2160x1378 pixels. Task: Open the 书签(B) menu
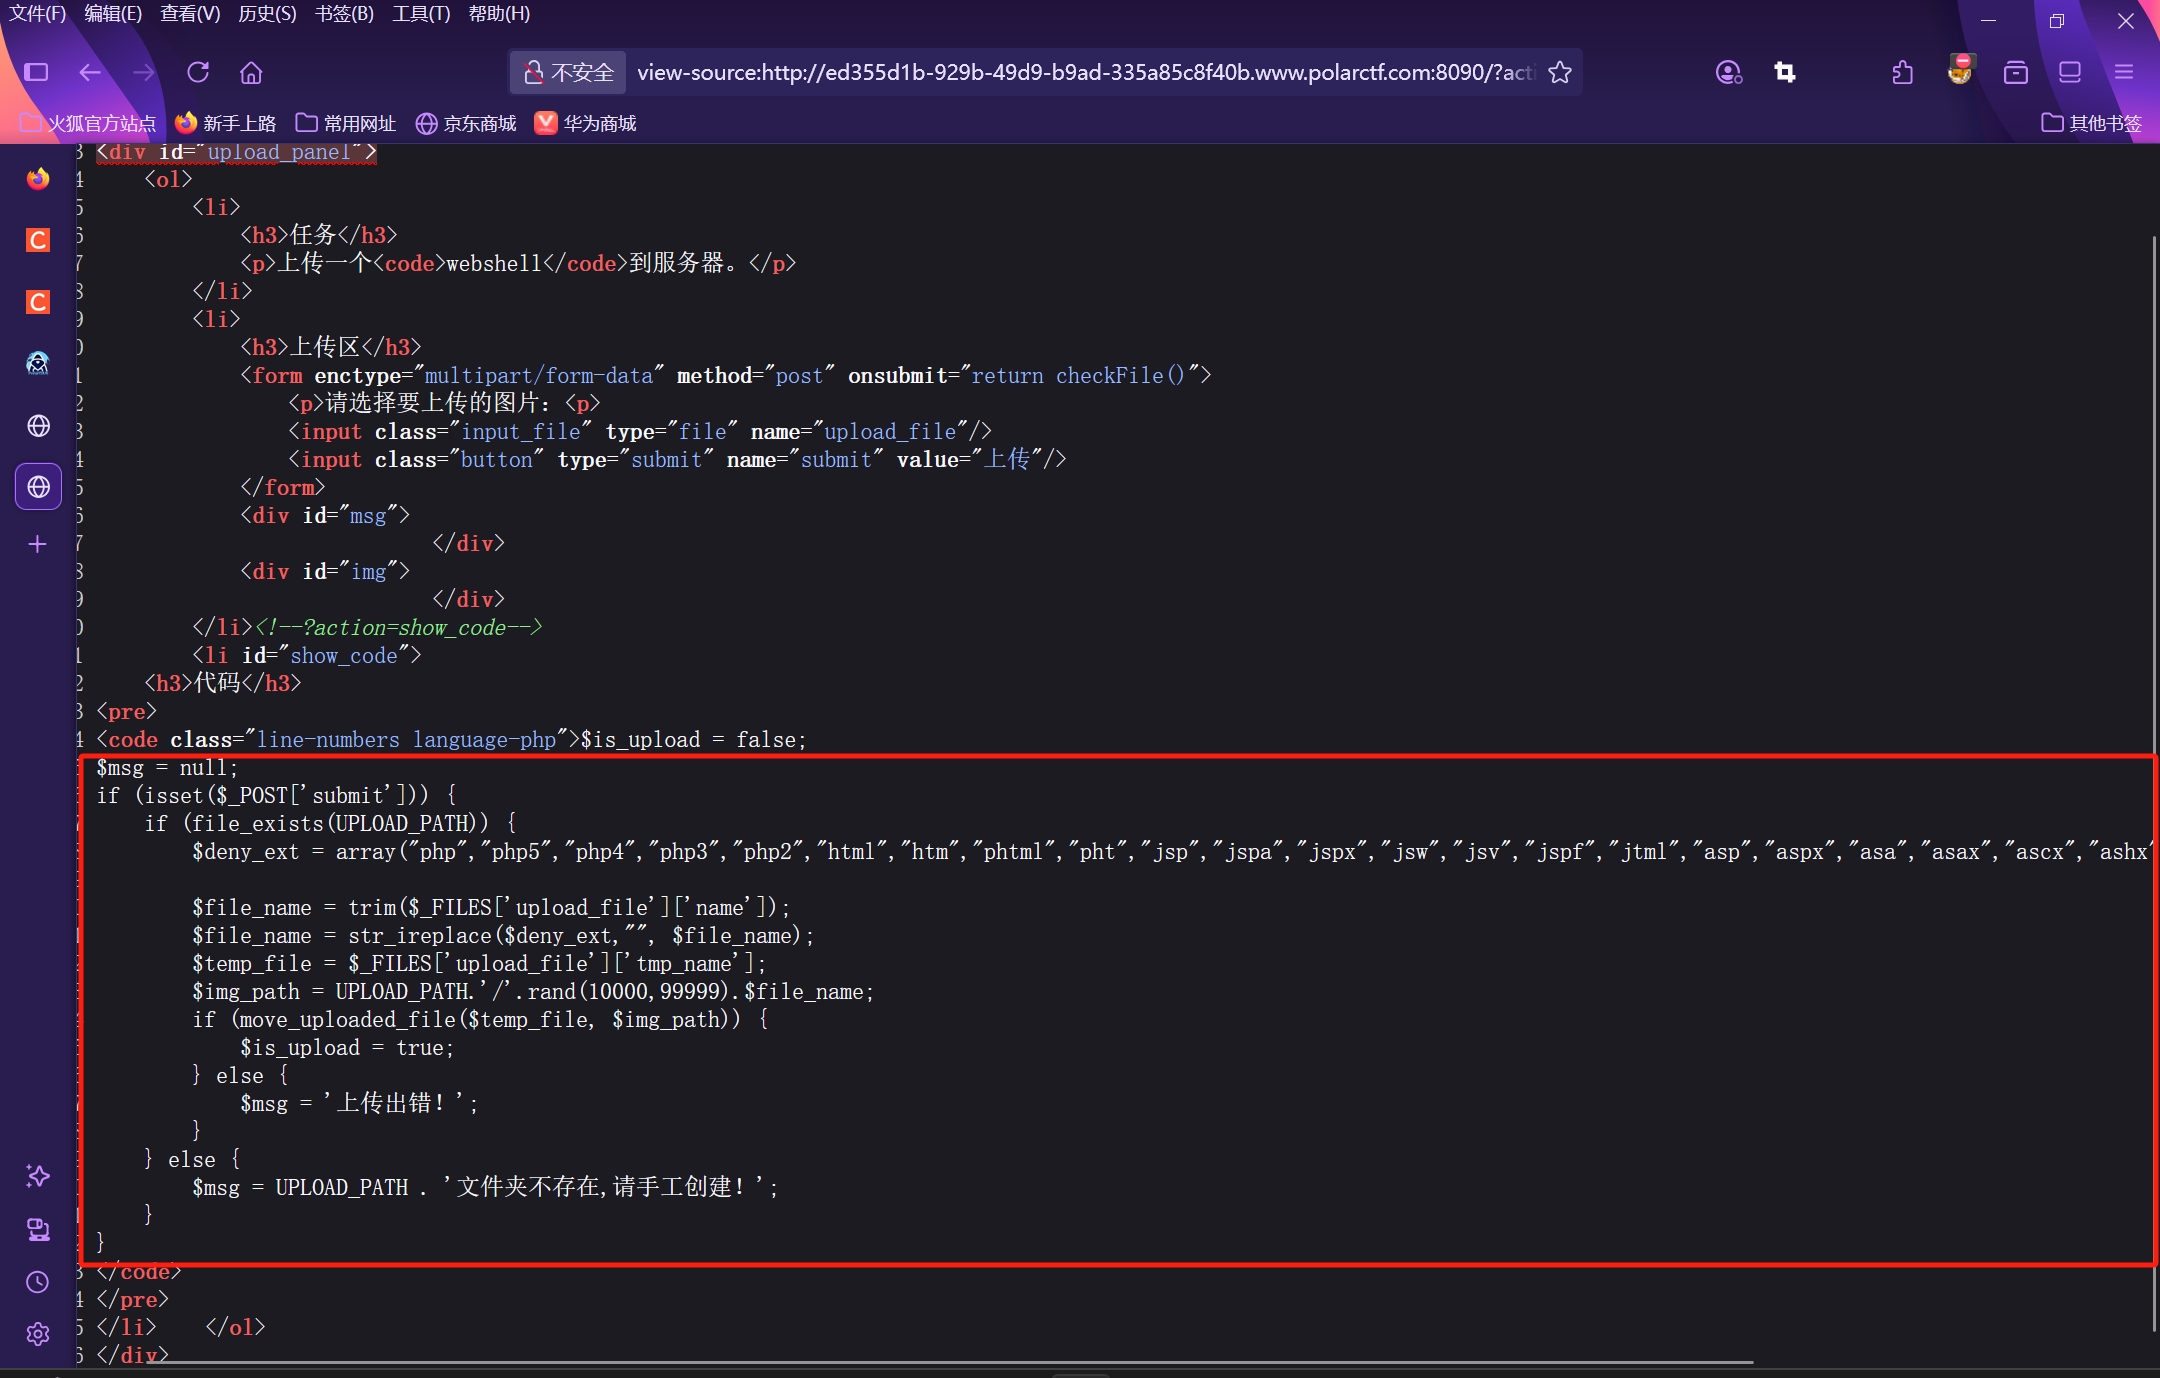point(344,14)
